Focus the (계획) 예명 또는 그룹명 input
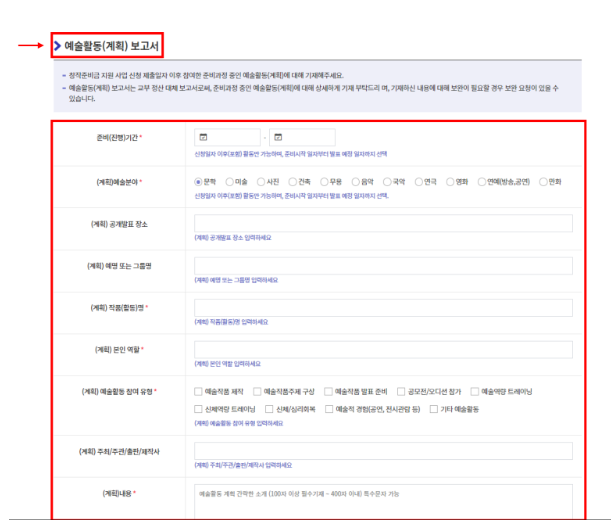611x520 pixels. click(x=383, y=266)
